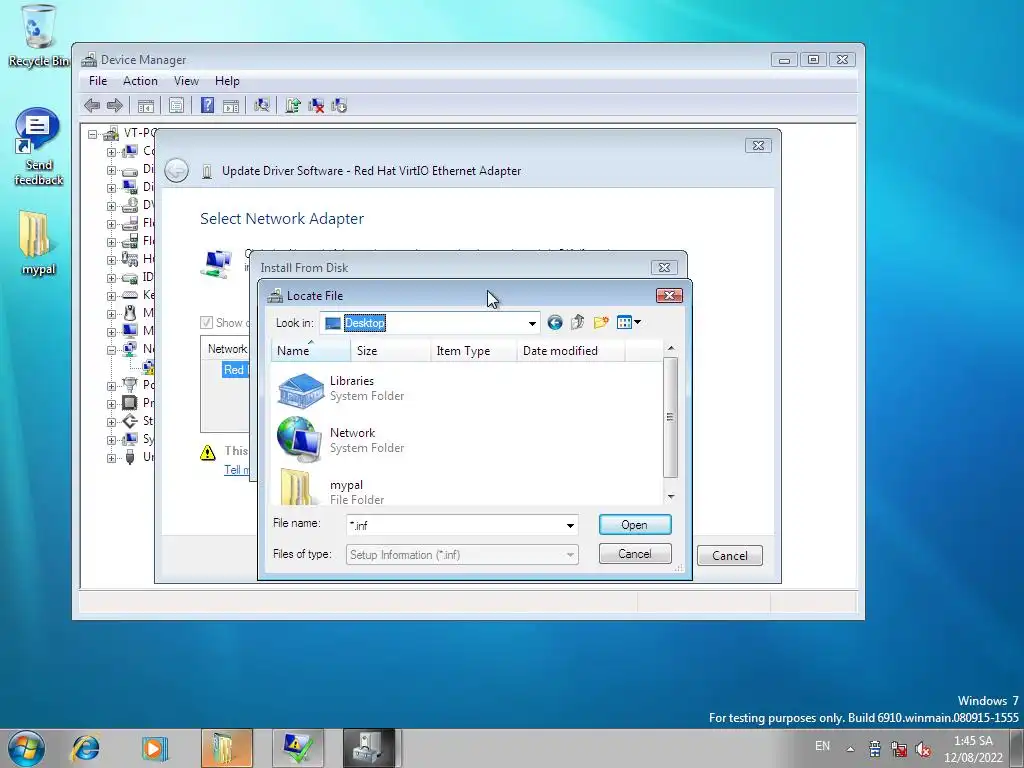Open Windows Media Player from the taskbar
The height and width of the screenshot is (768, 1024).
pos(155,748)
